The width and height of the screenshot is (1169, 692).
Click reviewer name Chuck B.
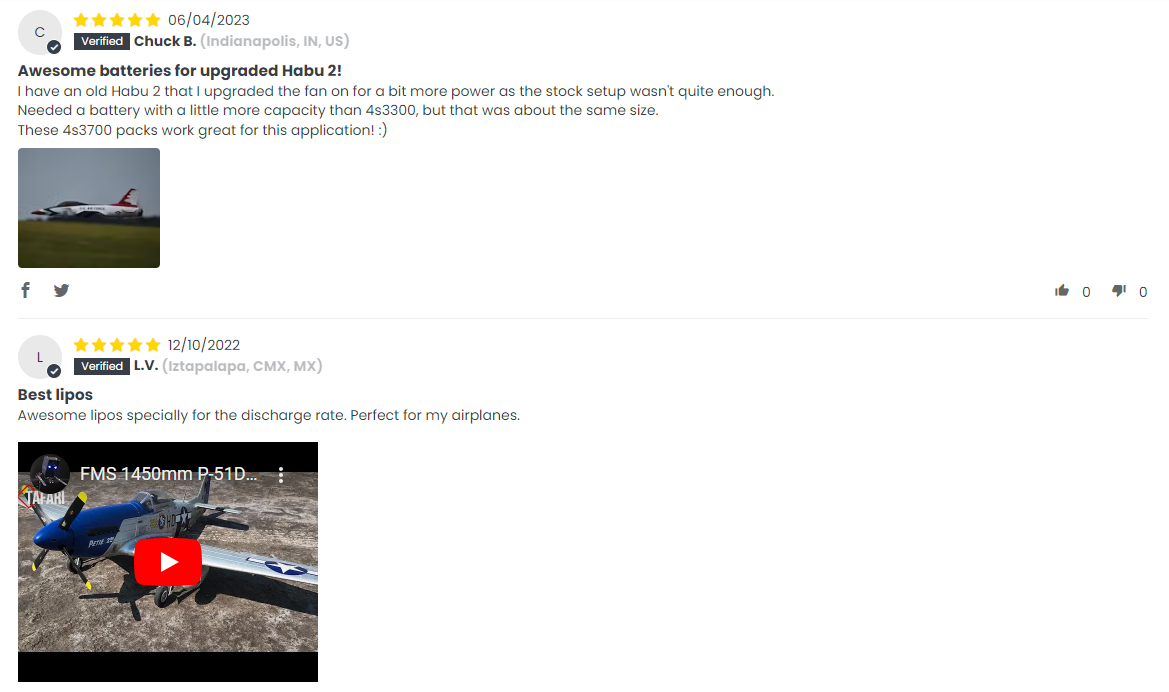point(165,41)
